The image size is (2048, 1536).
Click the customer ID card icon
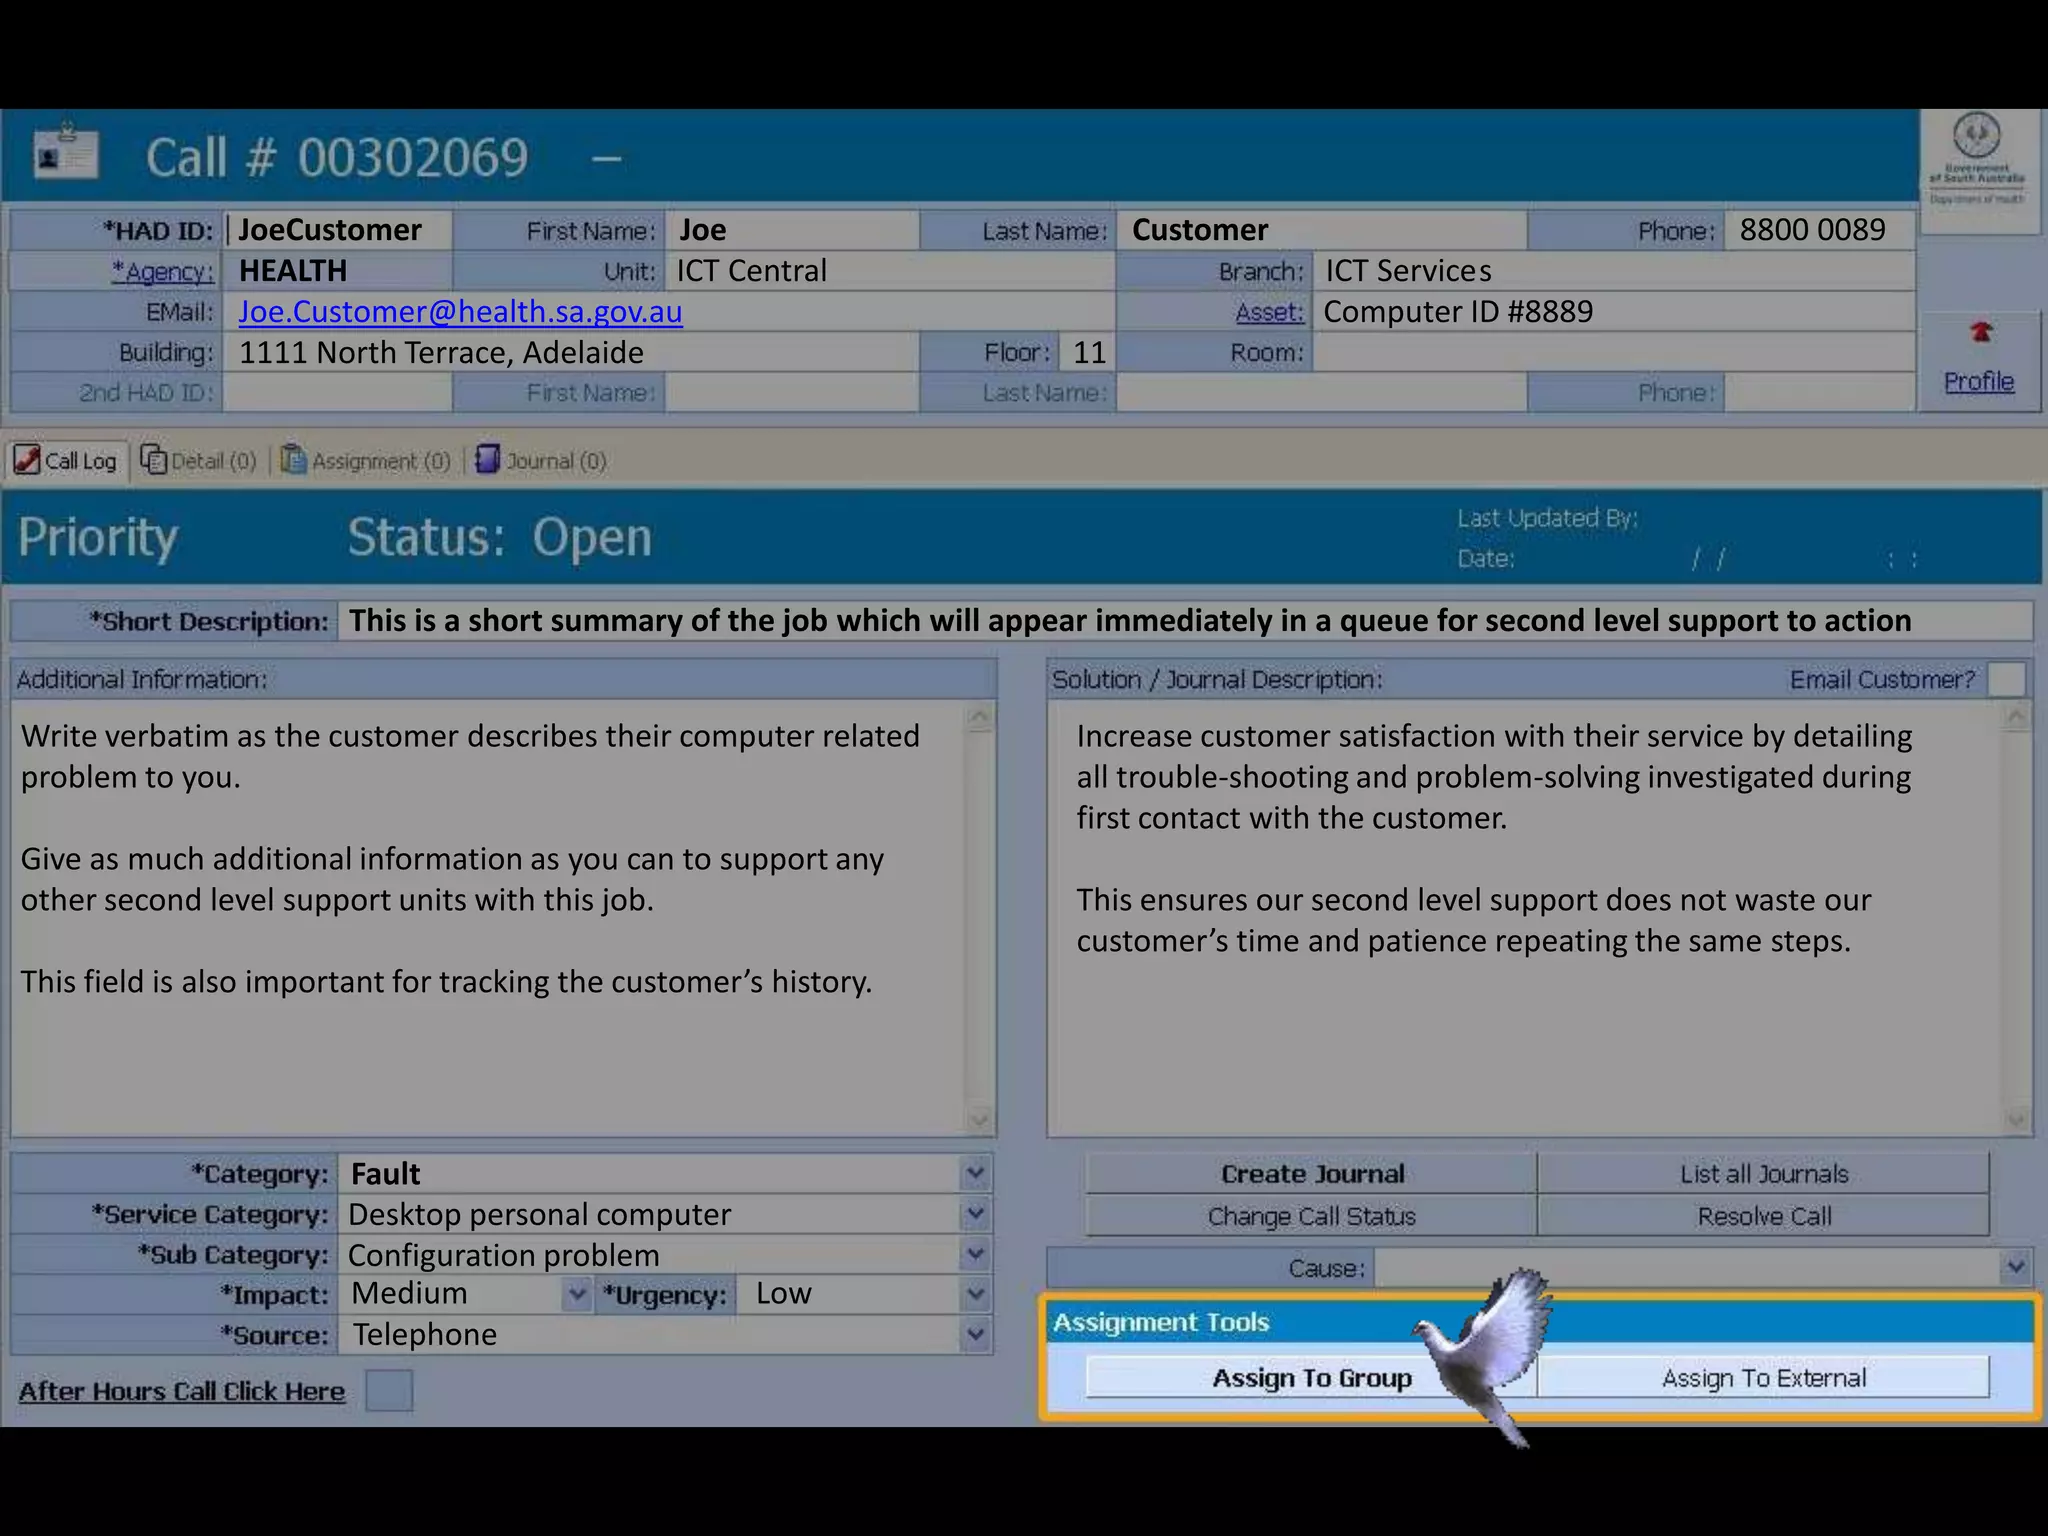66,154
